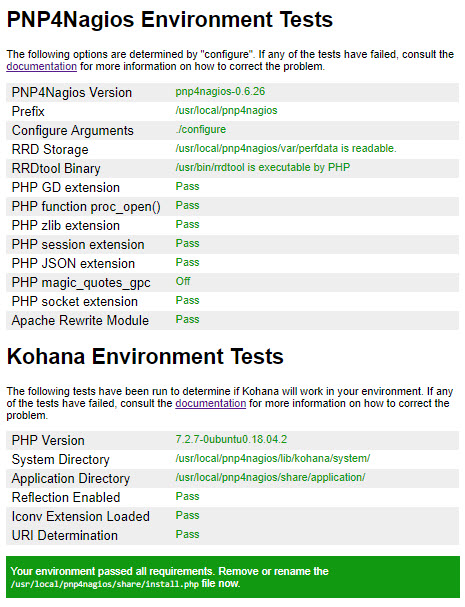
Task: Click the PHP socket extension Pass result
Action: [x=187, y=300]
